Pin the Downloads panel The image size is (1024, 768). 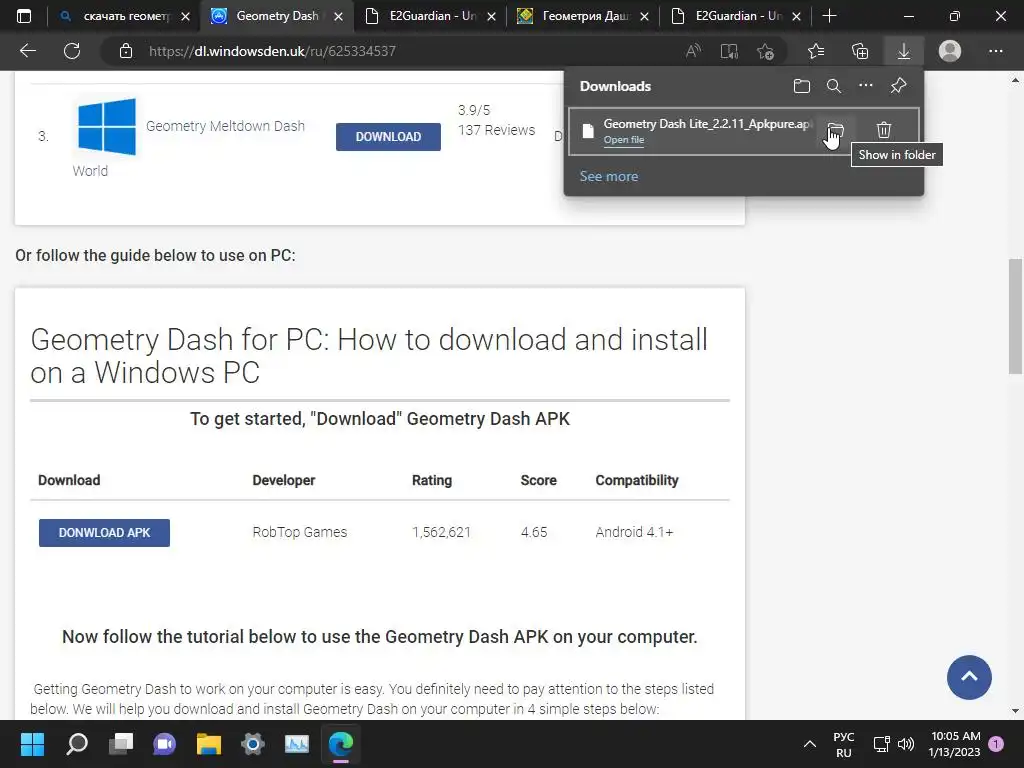899,86
